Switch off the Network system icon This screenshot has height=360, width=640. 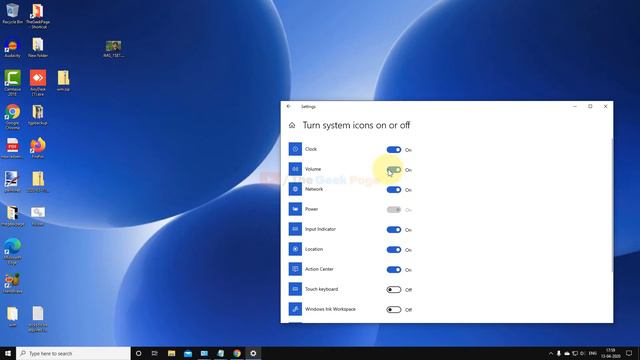394,190
